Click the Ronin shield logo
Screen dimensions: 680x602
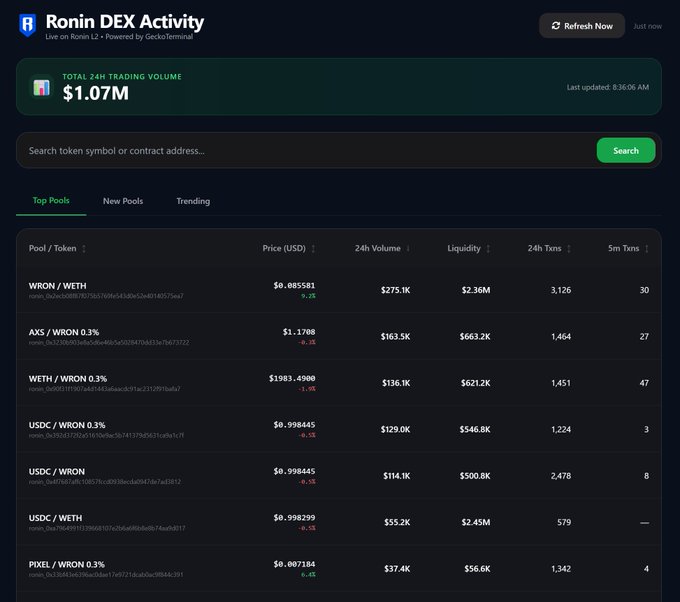point(28,25)
